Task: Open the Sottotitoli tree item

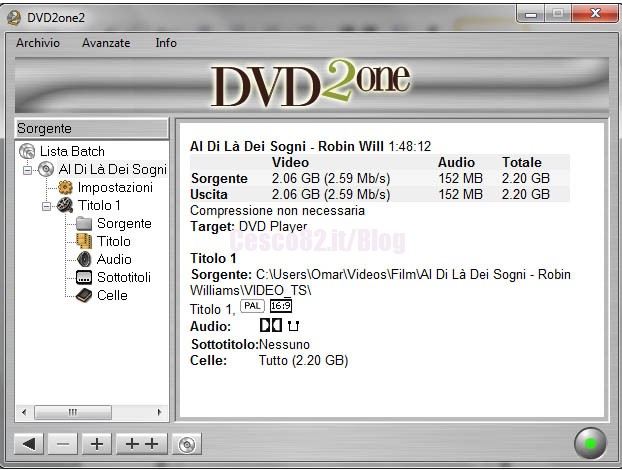Action: click(x=124, y=277)
